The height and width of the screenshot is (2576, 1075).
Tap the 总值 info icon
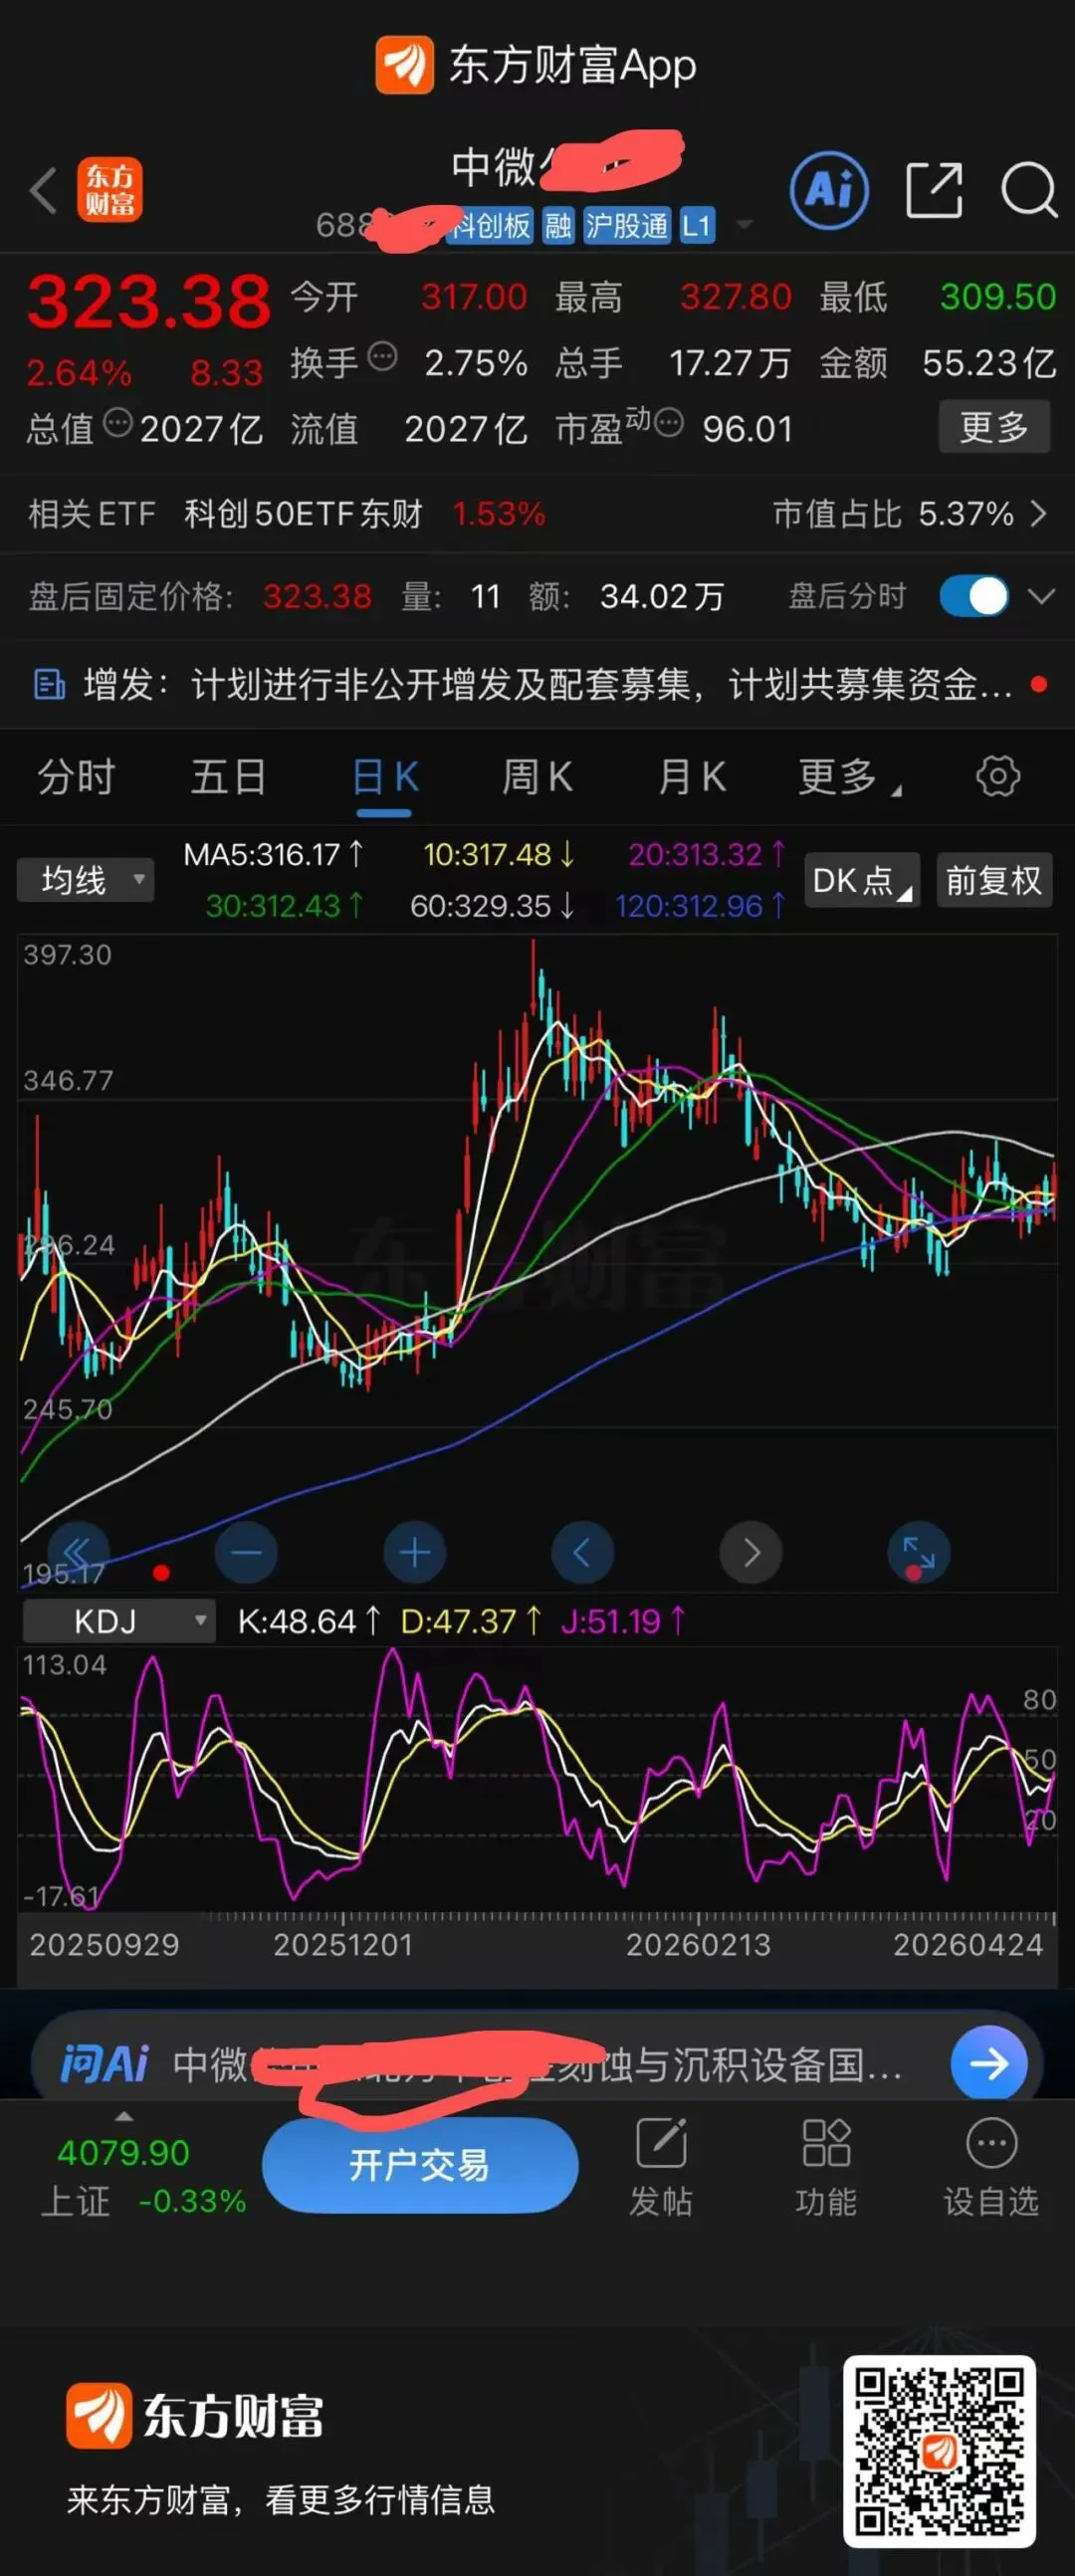118,423
